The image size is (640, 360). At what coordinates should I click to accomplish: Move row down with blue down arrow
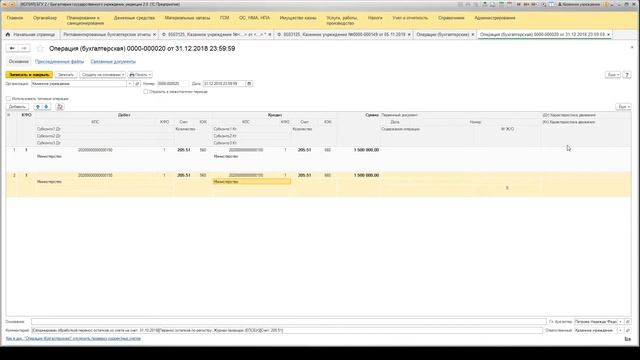point(46,107)
